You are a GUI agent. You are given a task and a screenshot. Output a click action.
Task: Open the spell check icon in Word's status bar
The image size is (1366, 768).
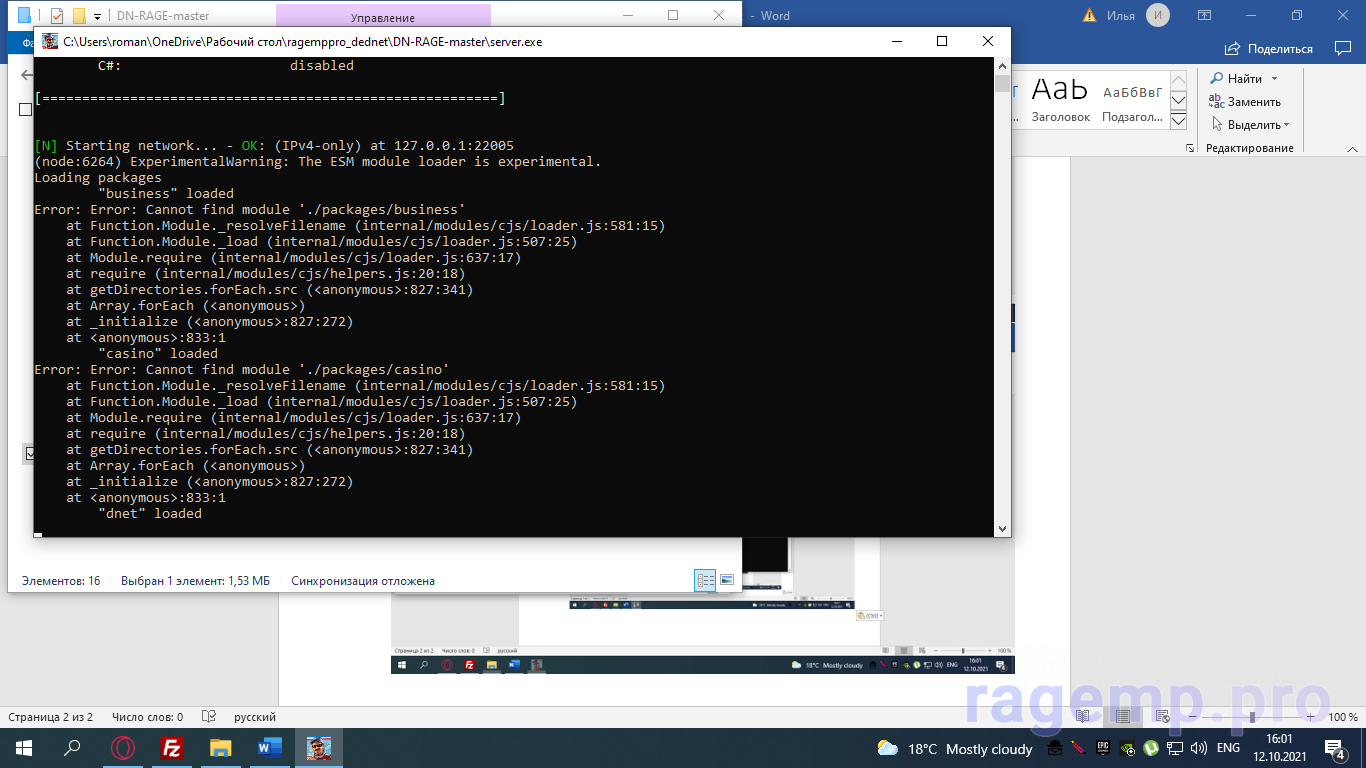click(x=209, y=717)
